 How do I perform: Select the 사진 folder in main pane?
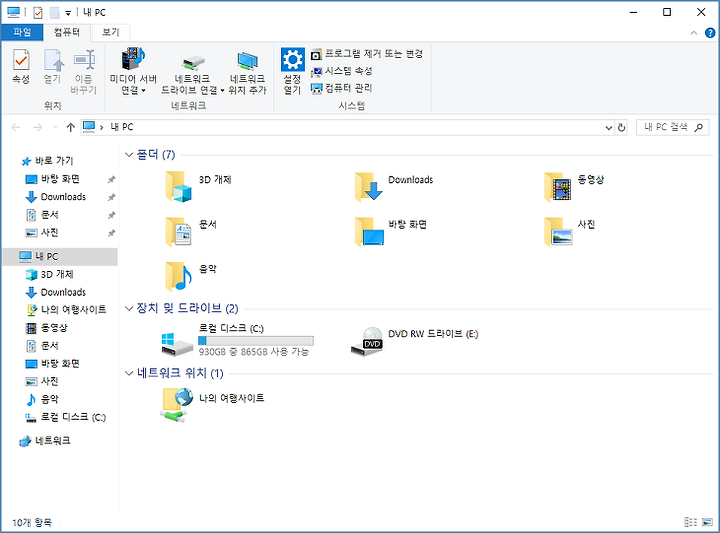pos(570,231)
